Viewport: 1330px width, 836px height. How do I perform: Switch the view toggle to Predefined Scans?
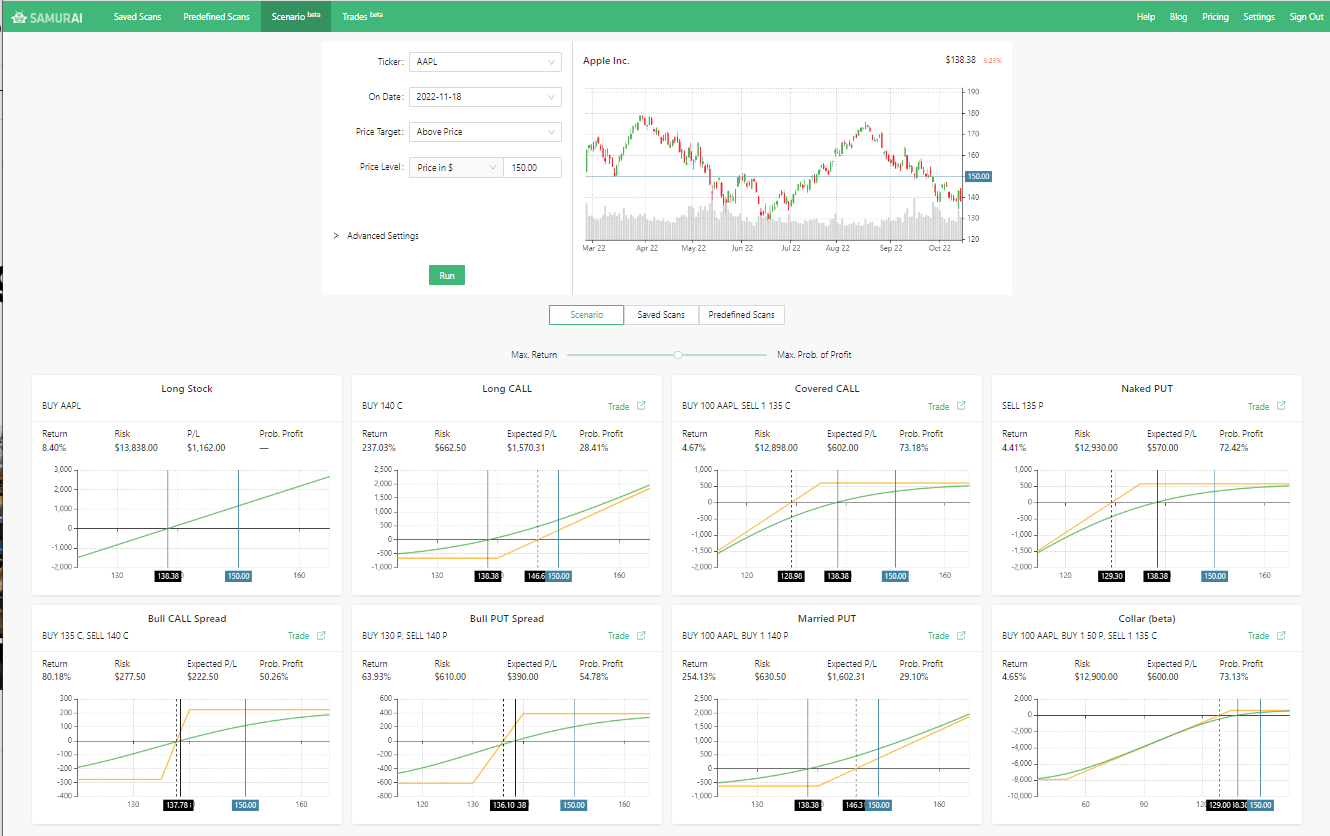[x=741, y=315]
